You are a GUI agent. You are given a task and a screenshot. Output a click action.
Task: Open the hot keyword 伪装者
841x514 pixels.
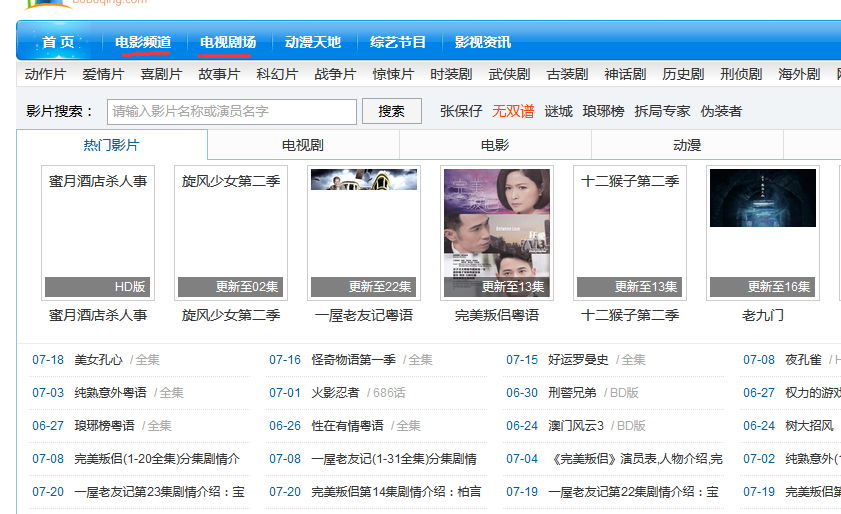pyautogui.click(x=721, y=111)
